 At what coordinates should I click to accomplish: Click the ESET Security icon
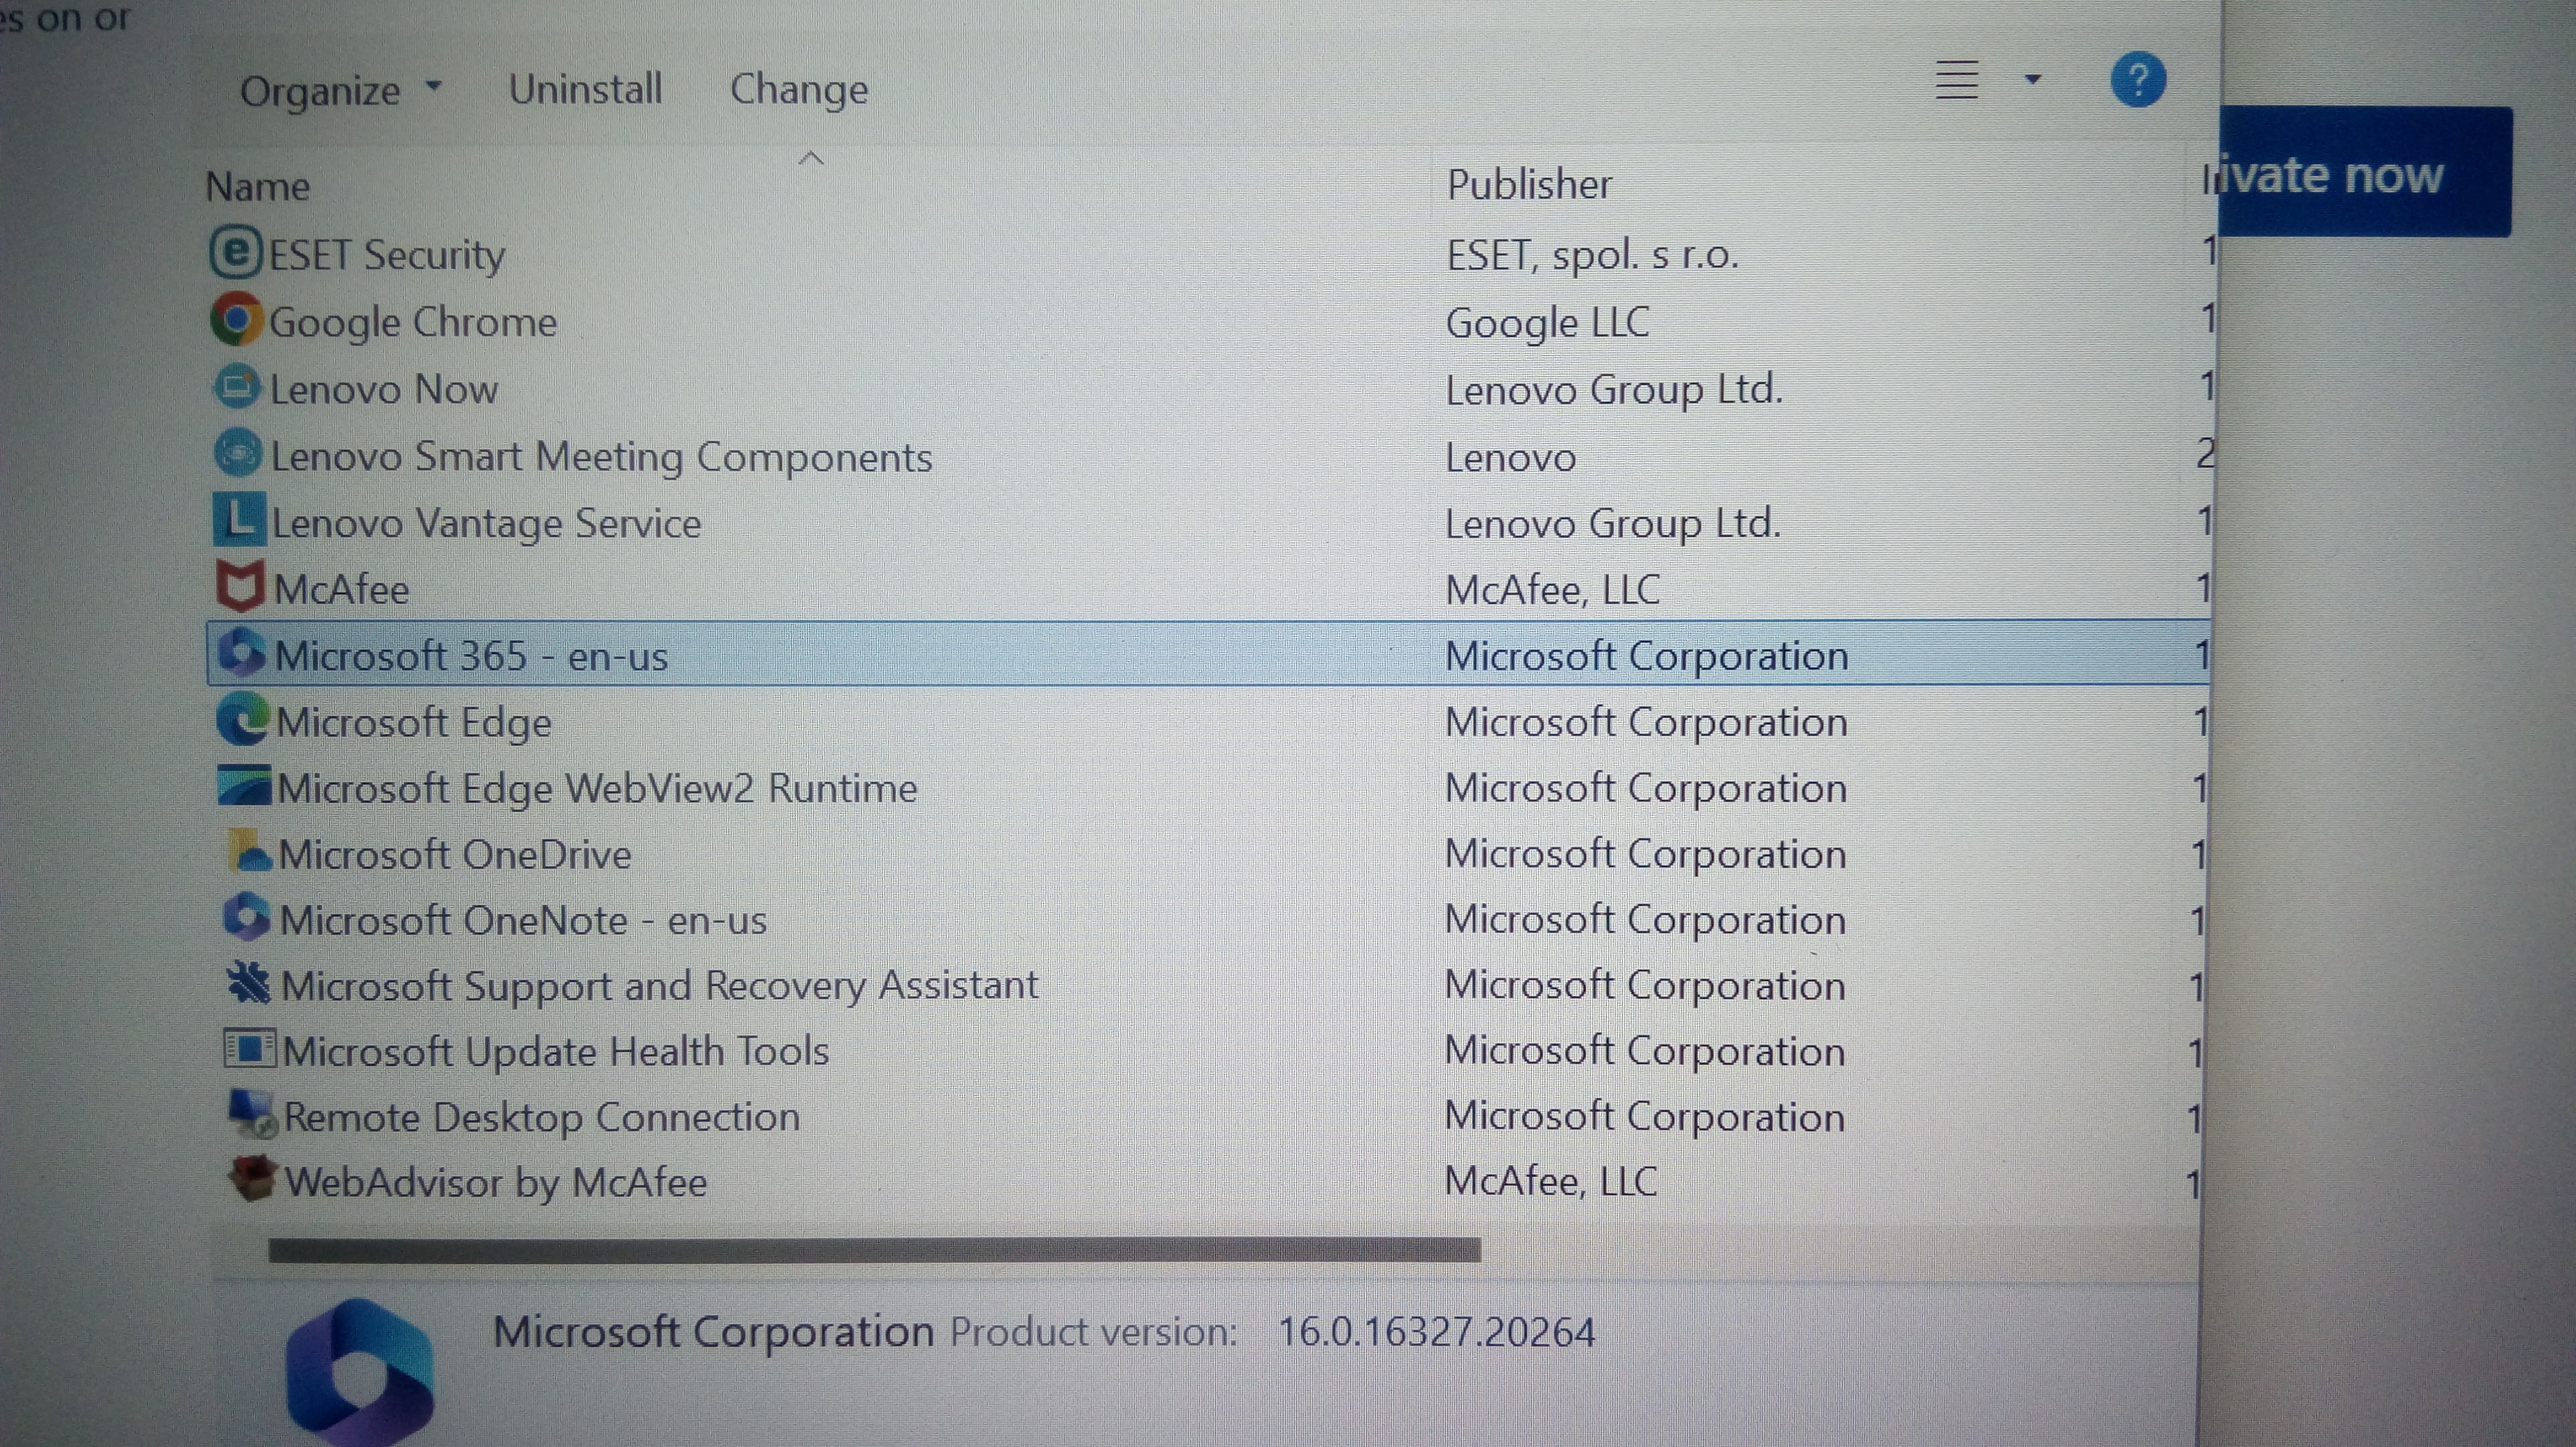point(236,252)
